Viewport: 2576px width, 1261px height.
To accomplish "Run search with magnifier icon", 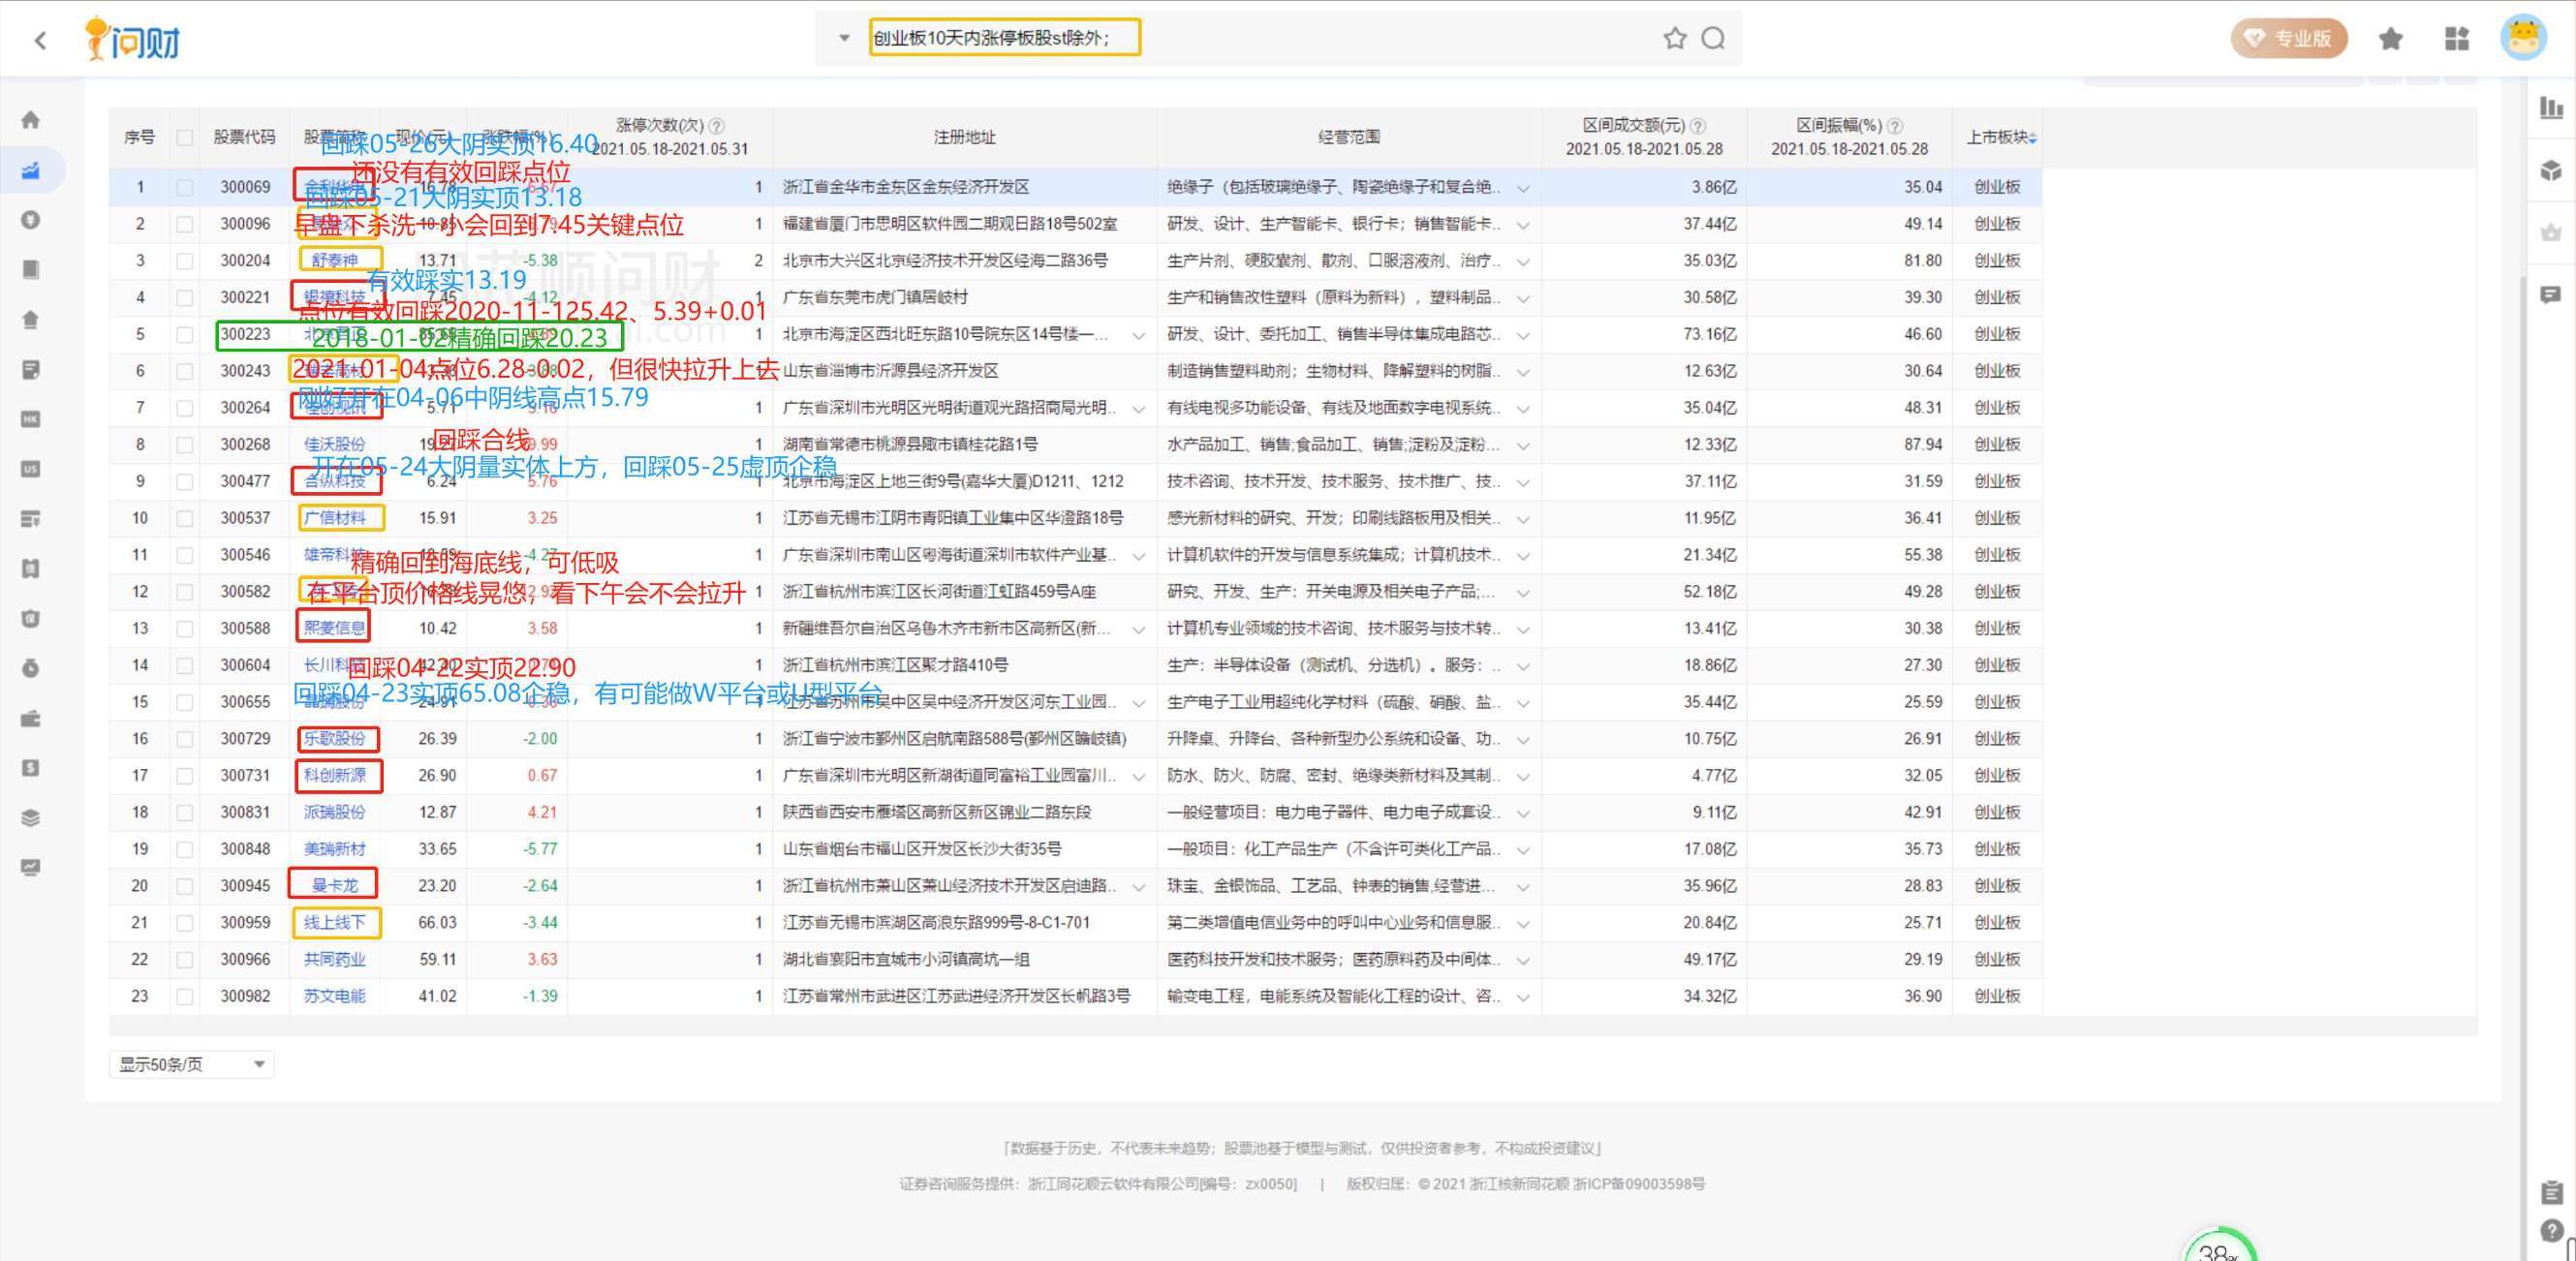I will (x=1713, y=38).
